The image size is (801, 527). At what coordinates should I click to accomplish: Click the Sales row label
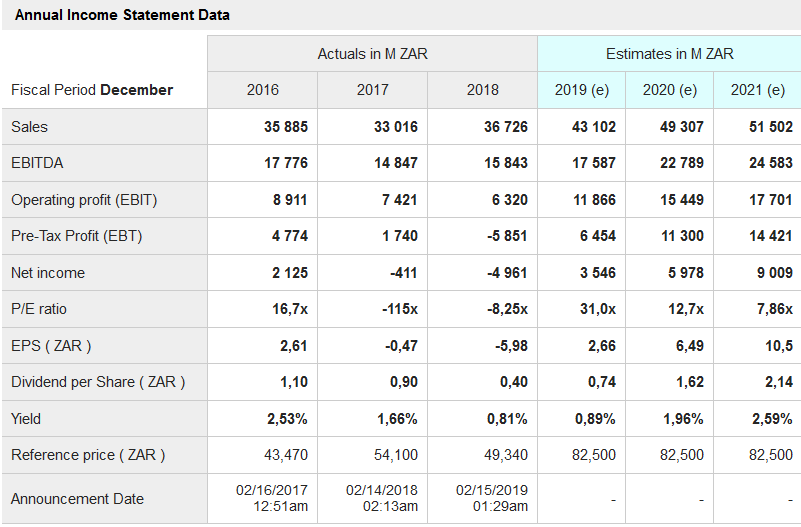coord(29,127)
